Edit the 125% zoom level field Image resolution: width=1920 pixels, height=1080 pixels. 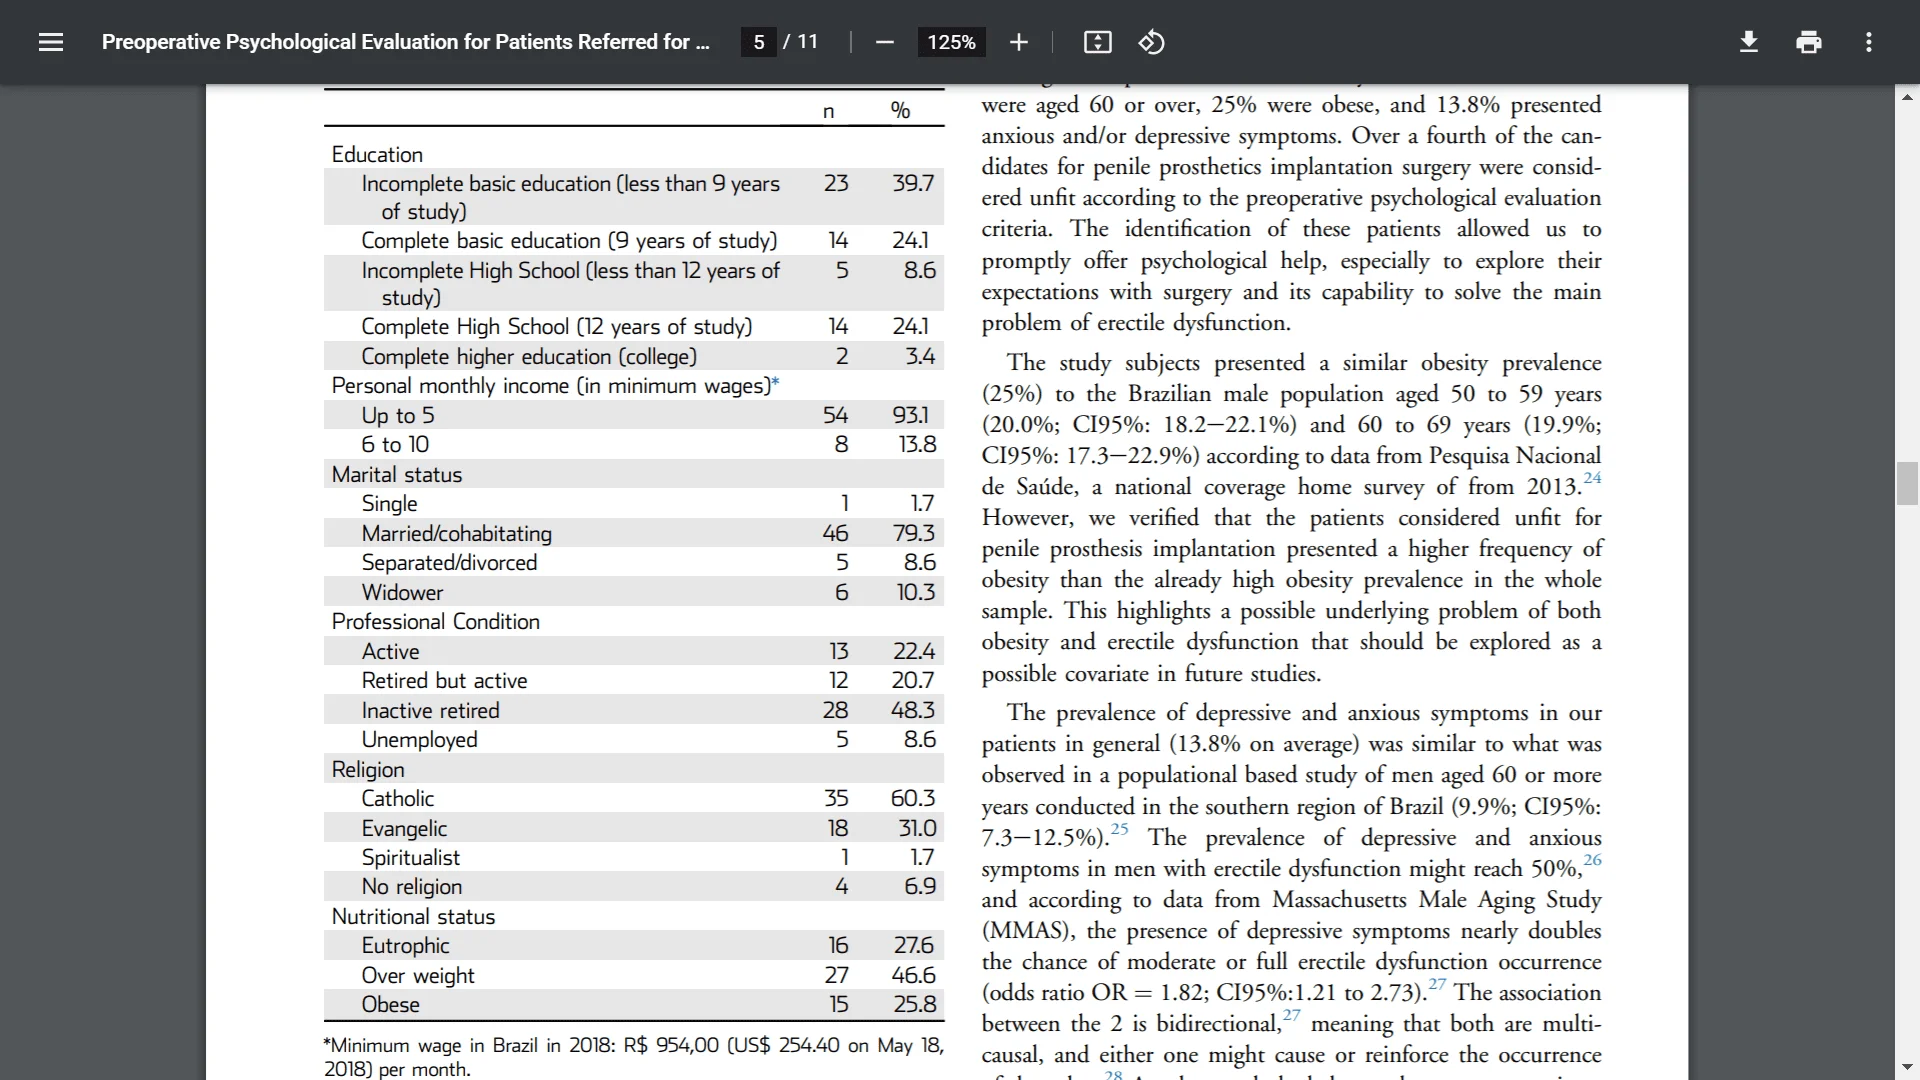(x=951, y=42)
